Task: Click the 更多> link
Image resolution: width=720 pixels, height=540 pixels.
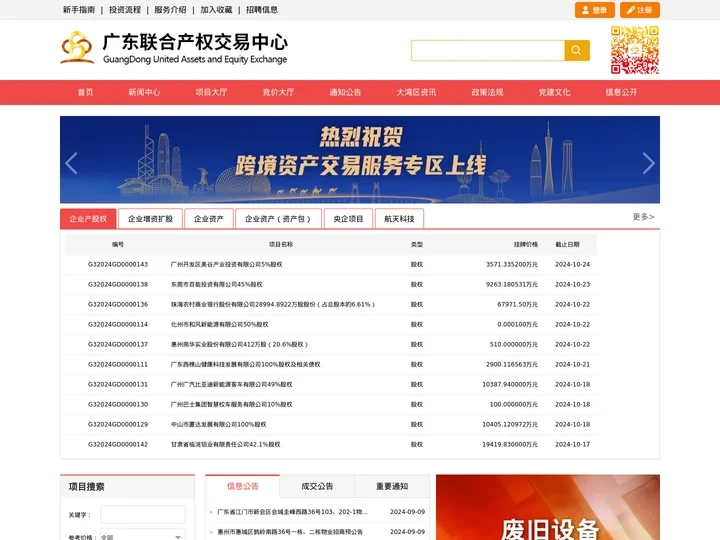Action: [x=643, y=217]
